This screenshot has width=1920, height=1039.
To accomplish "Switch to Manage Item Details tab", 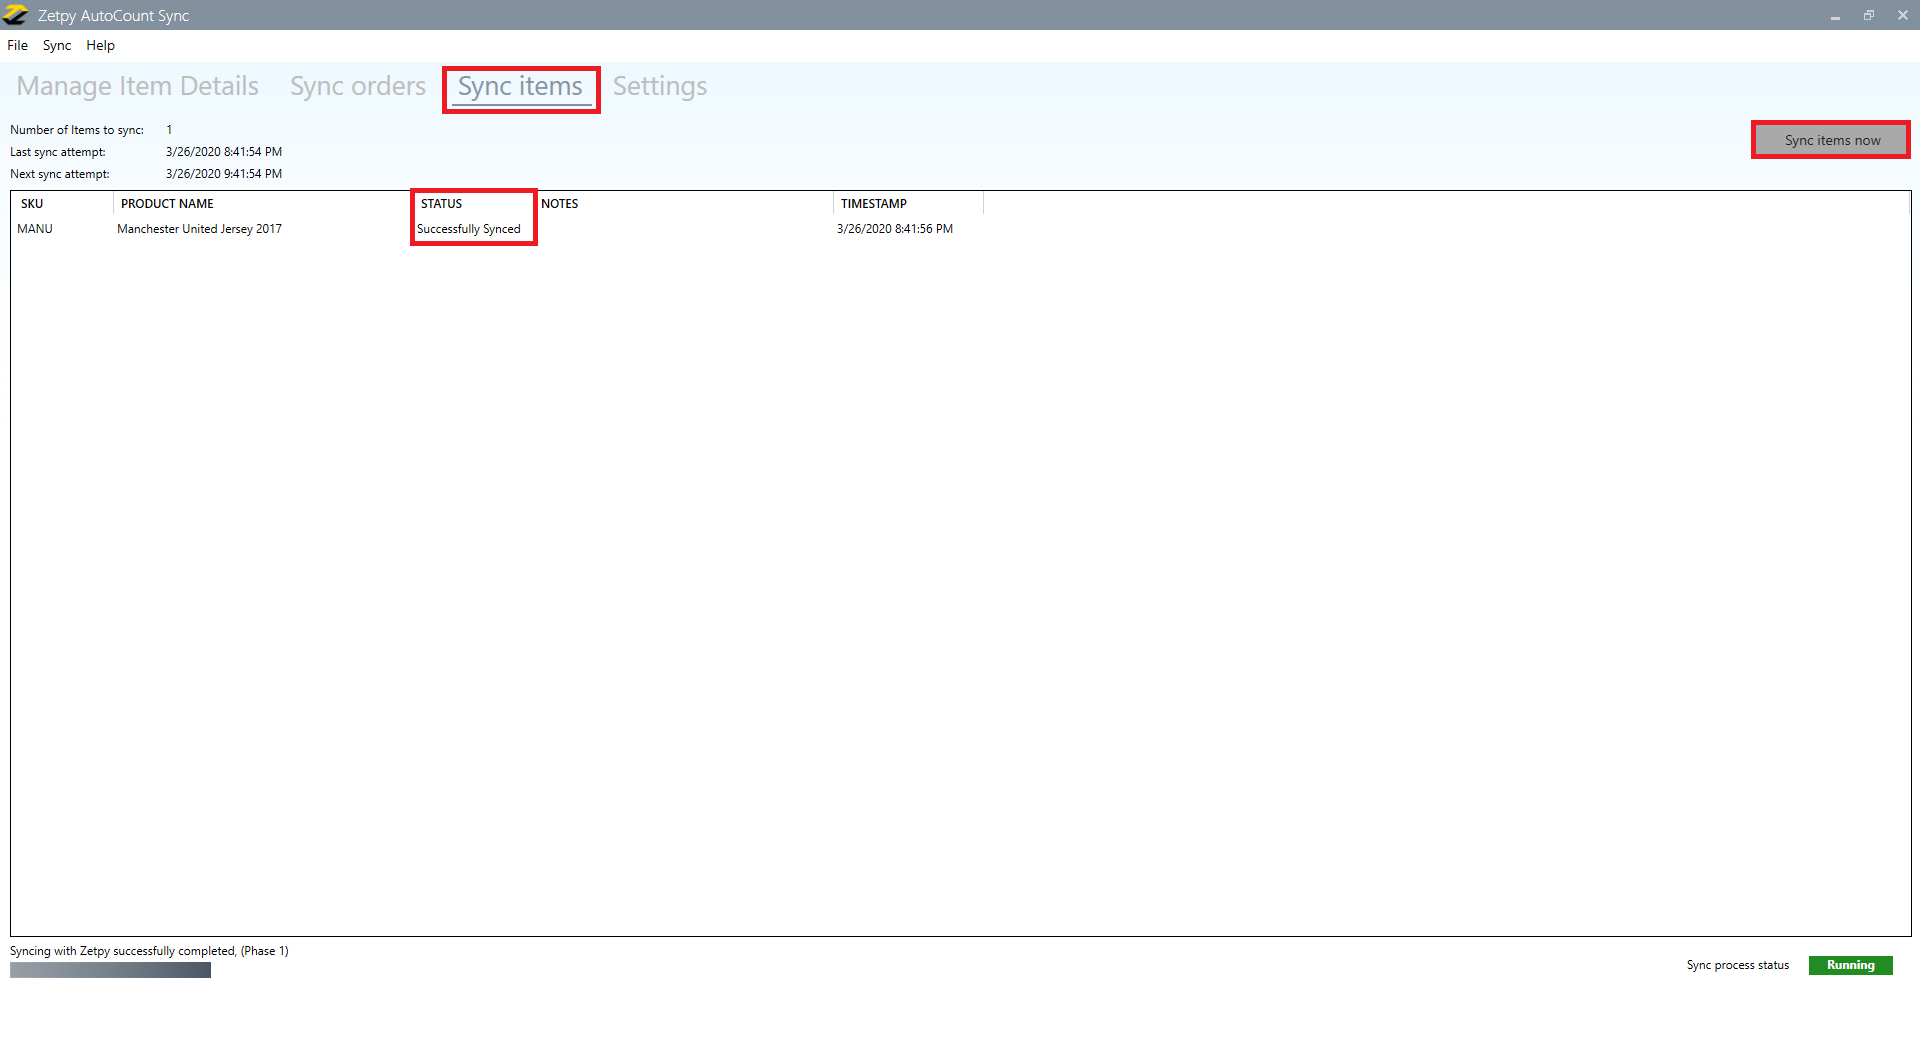I will pyautogui.click(x=138, y=86).
